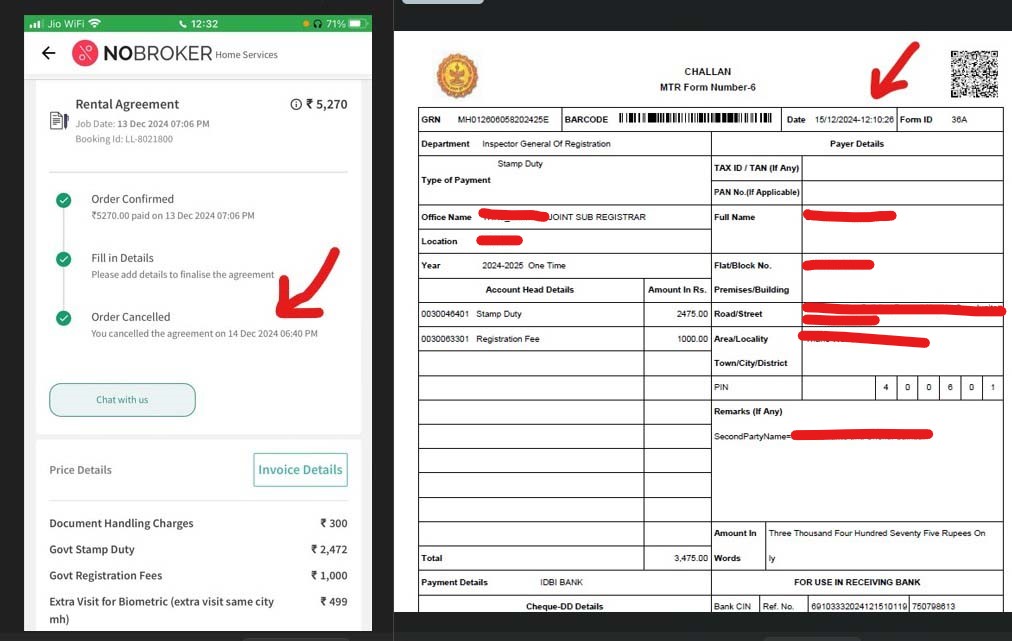Viewport: 1012px width, 641px height.
Task: Open Invoice Details
Action: (x=300, y=470)
